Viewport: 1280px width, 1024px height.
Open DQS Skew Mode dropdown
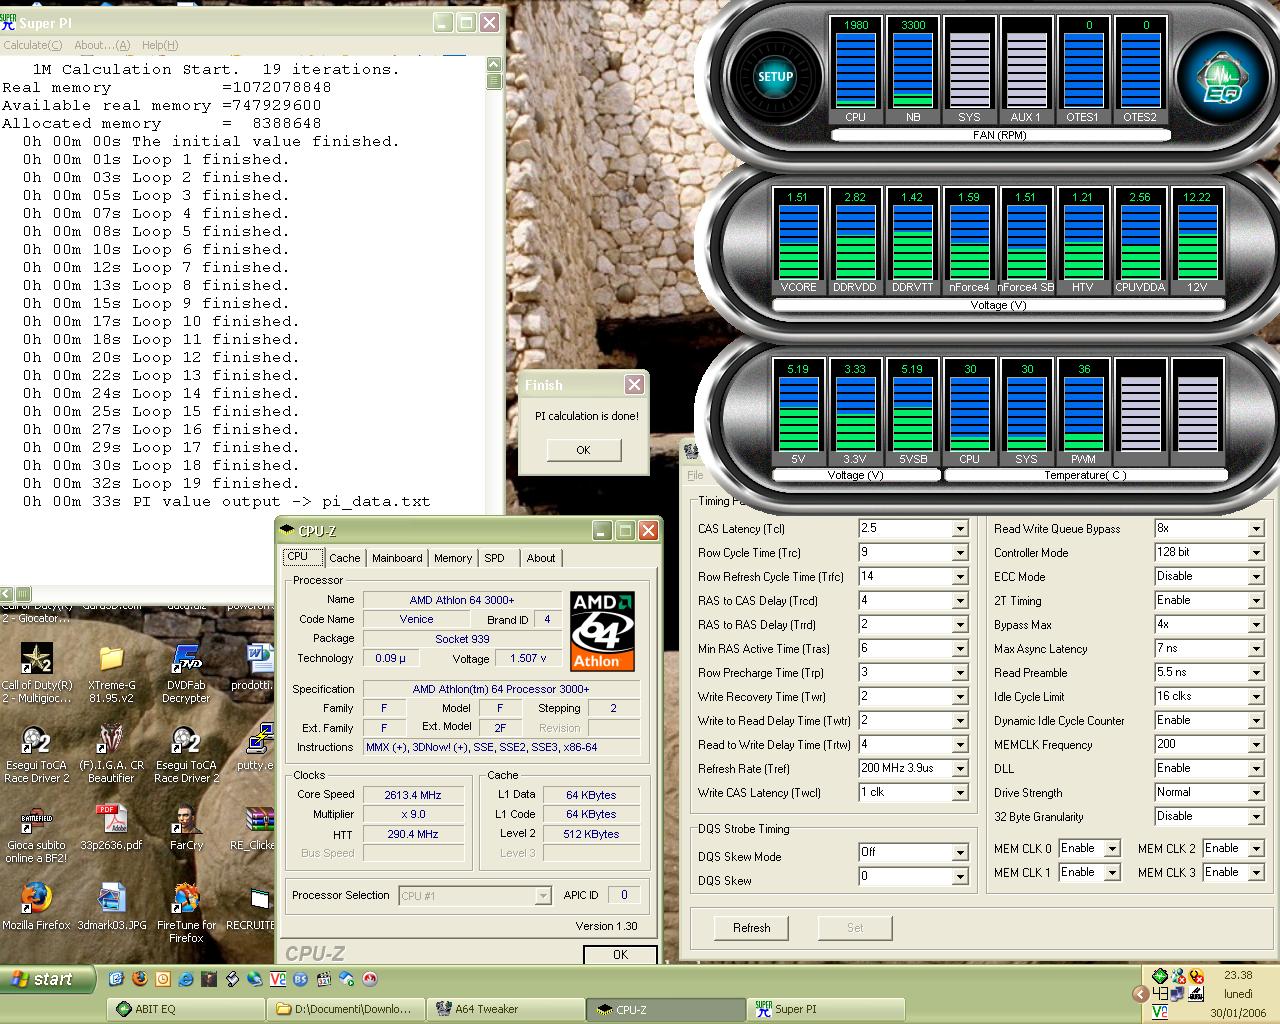960,853
